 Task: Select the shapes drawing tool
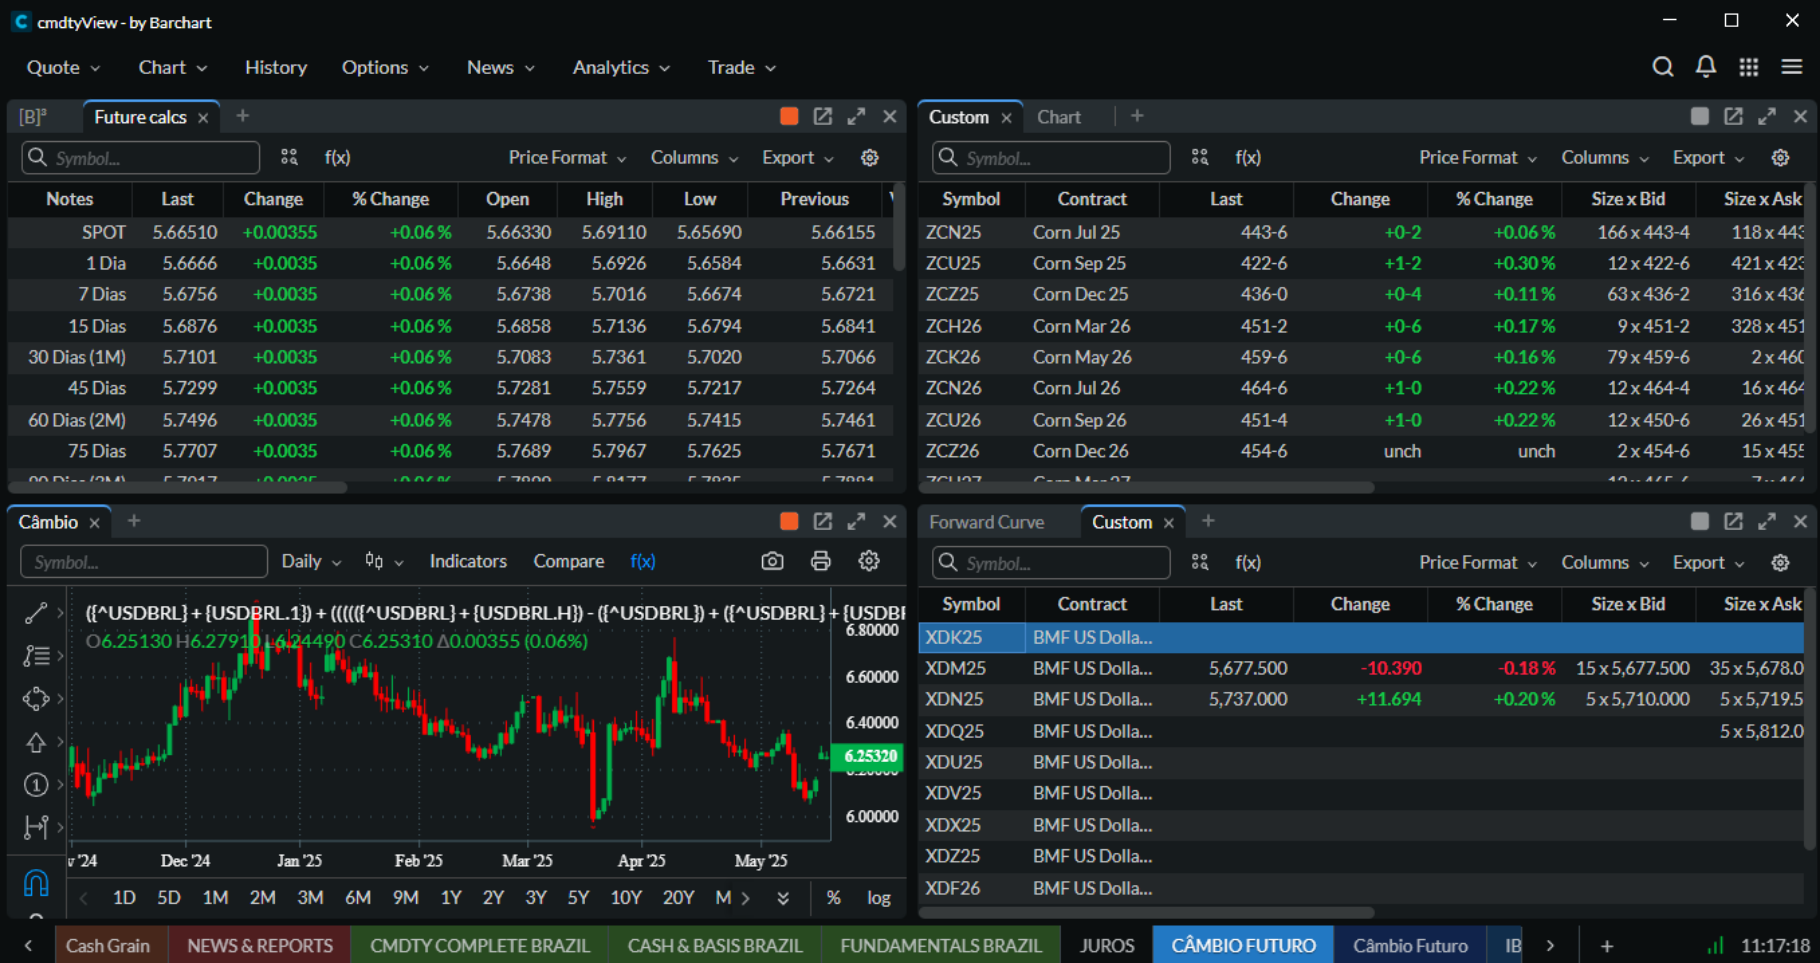(35, 699)
